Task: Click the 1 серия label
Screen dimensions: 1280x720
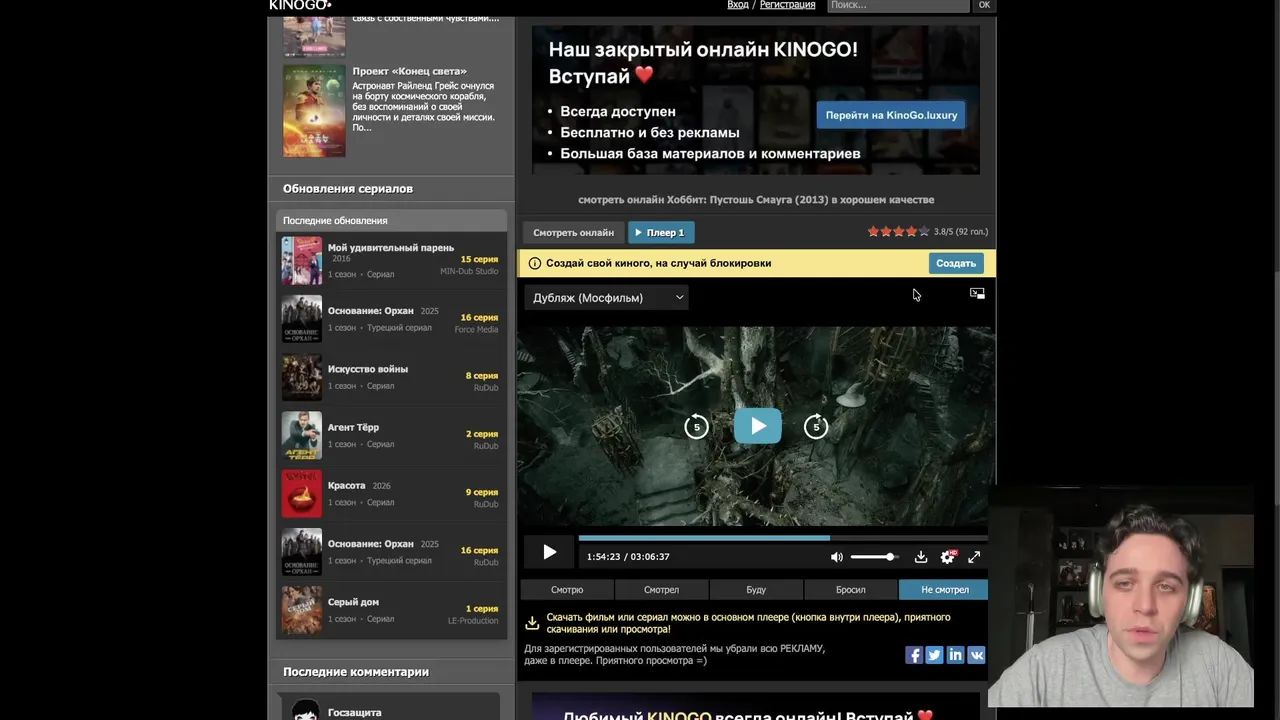Action: [x=482, y=608]
